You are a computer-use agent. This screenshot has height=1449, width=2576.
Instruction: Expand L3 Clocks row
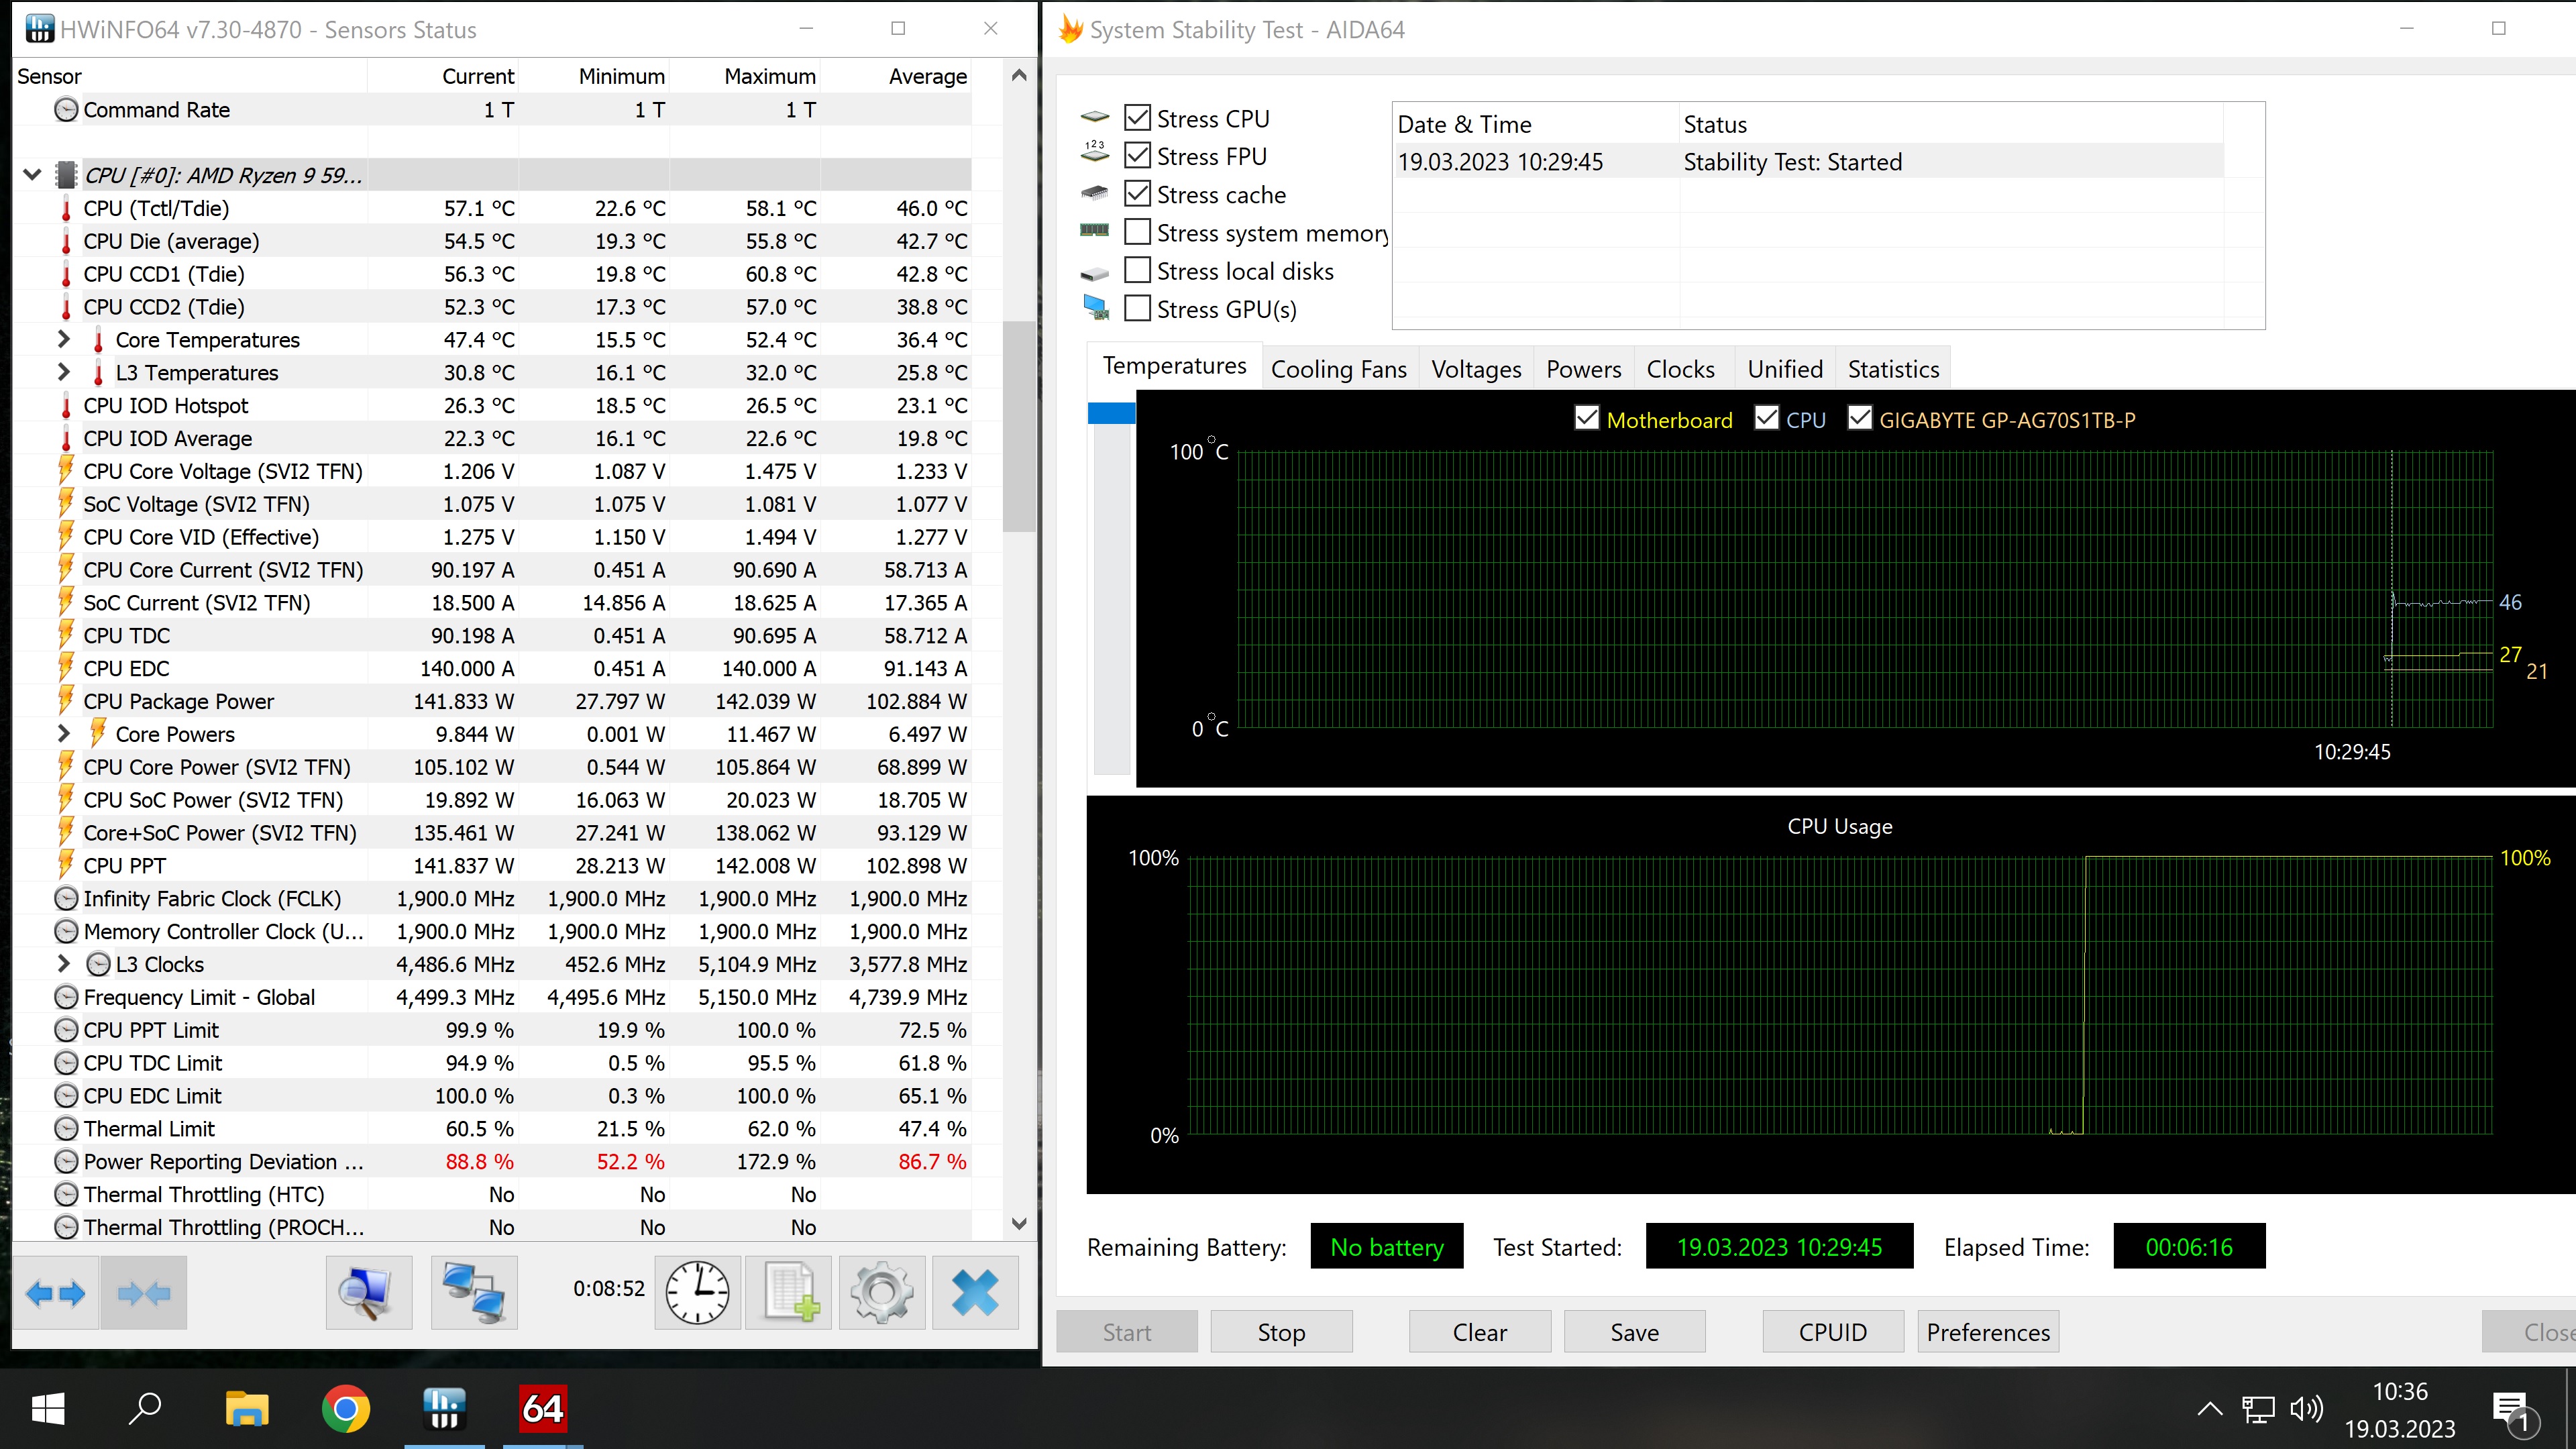coord(64,963)
